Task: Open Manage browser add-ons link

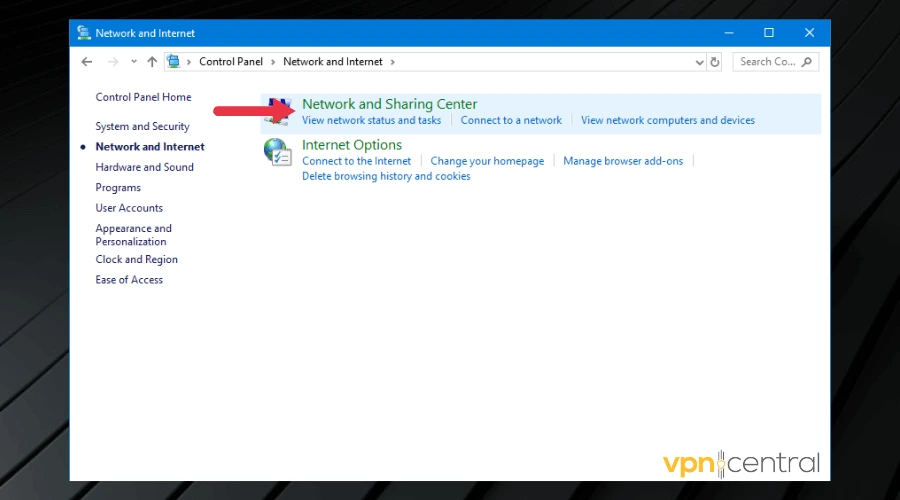Action: (x=623, y=161)
